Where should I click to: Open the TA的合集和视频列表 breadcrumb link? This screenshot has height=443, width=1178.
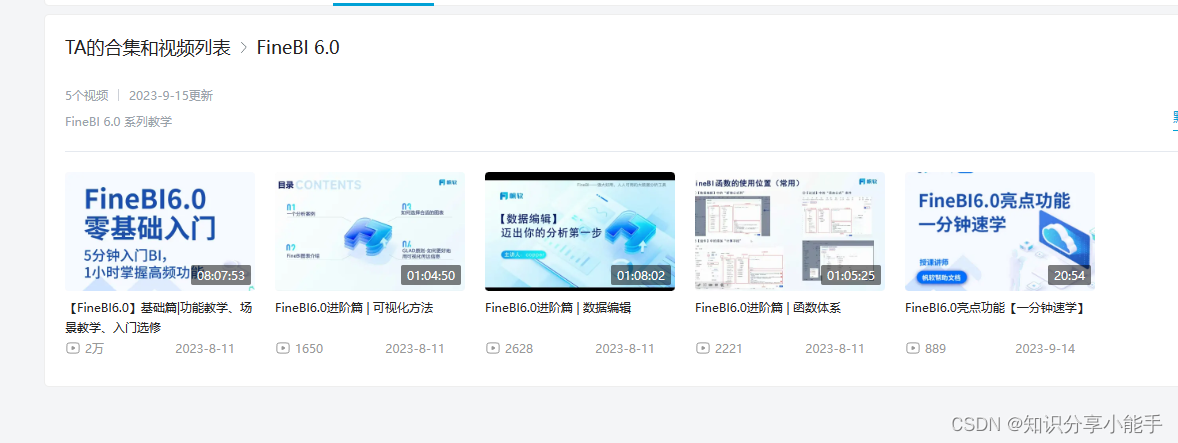point(148,48)
